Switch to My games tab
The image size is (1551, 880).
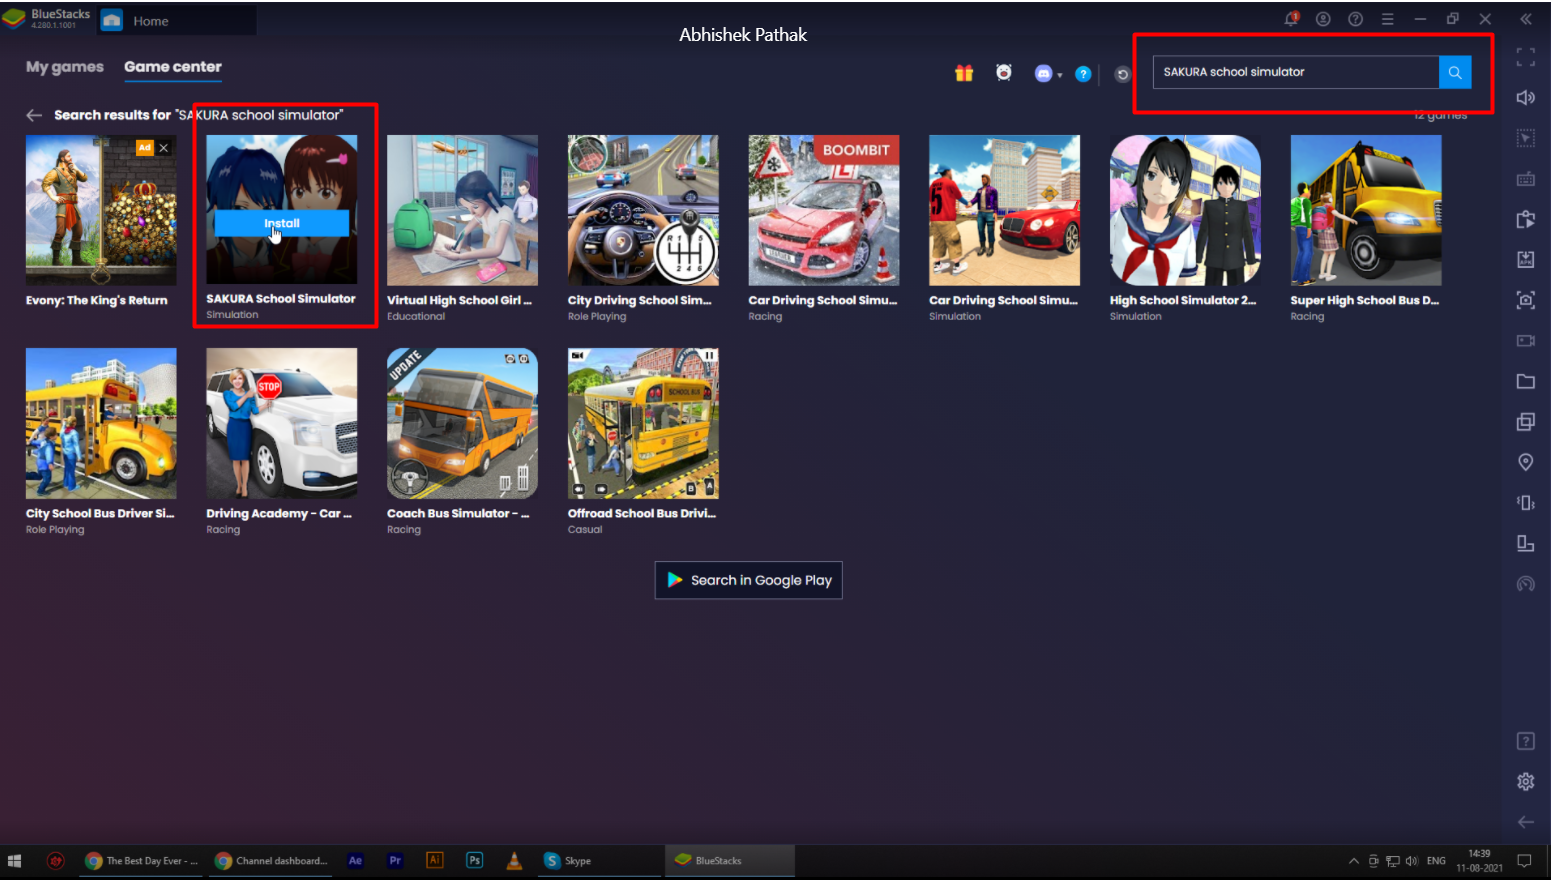tap(65, 67)
